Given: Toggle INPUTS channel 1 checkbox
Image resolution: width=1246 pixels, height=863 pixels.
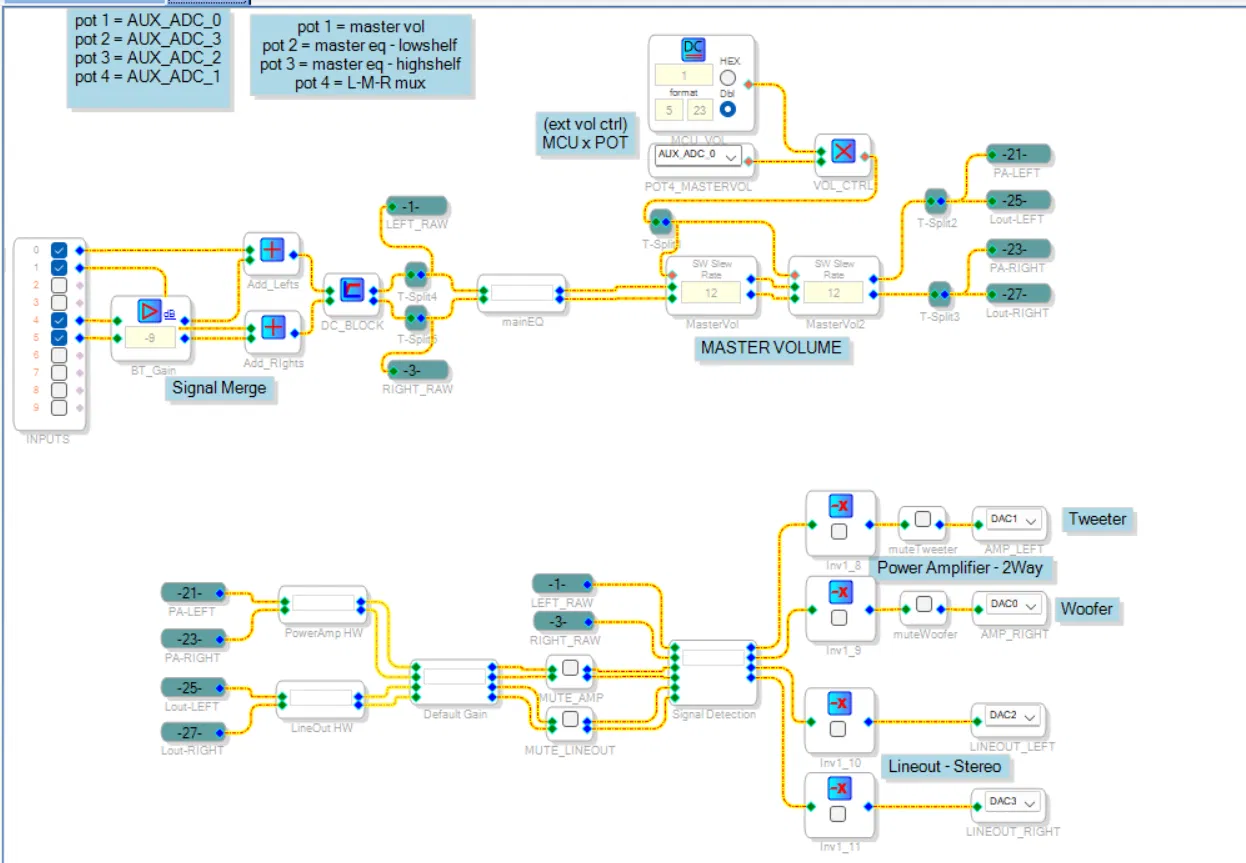Looking at the screenshot, I should [59, 268].
